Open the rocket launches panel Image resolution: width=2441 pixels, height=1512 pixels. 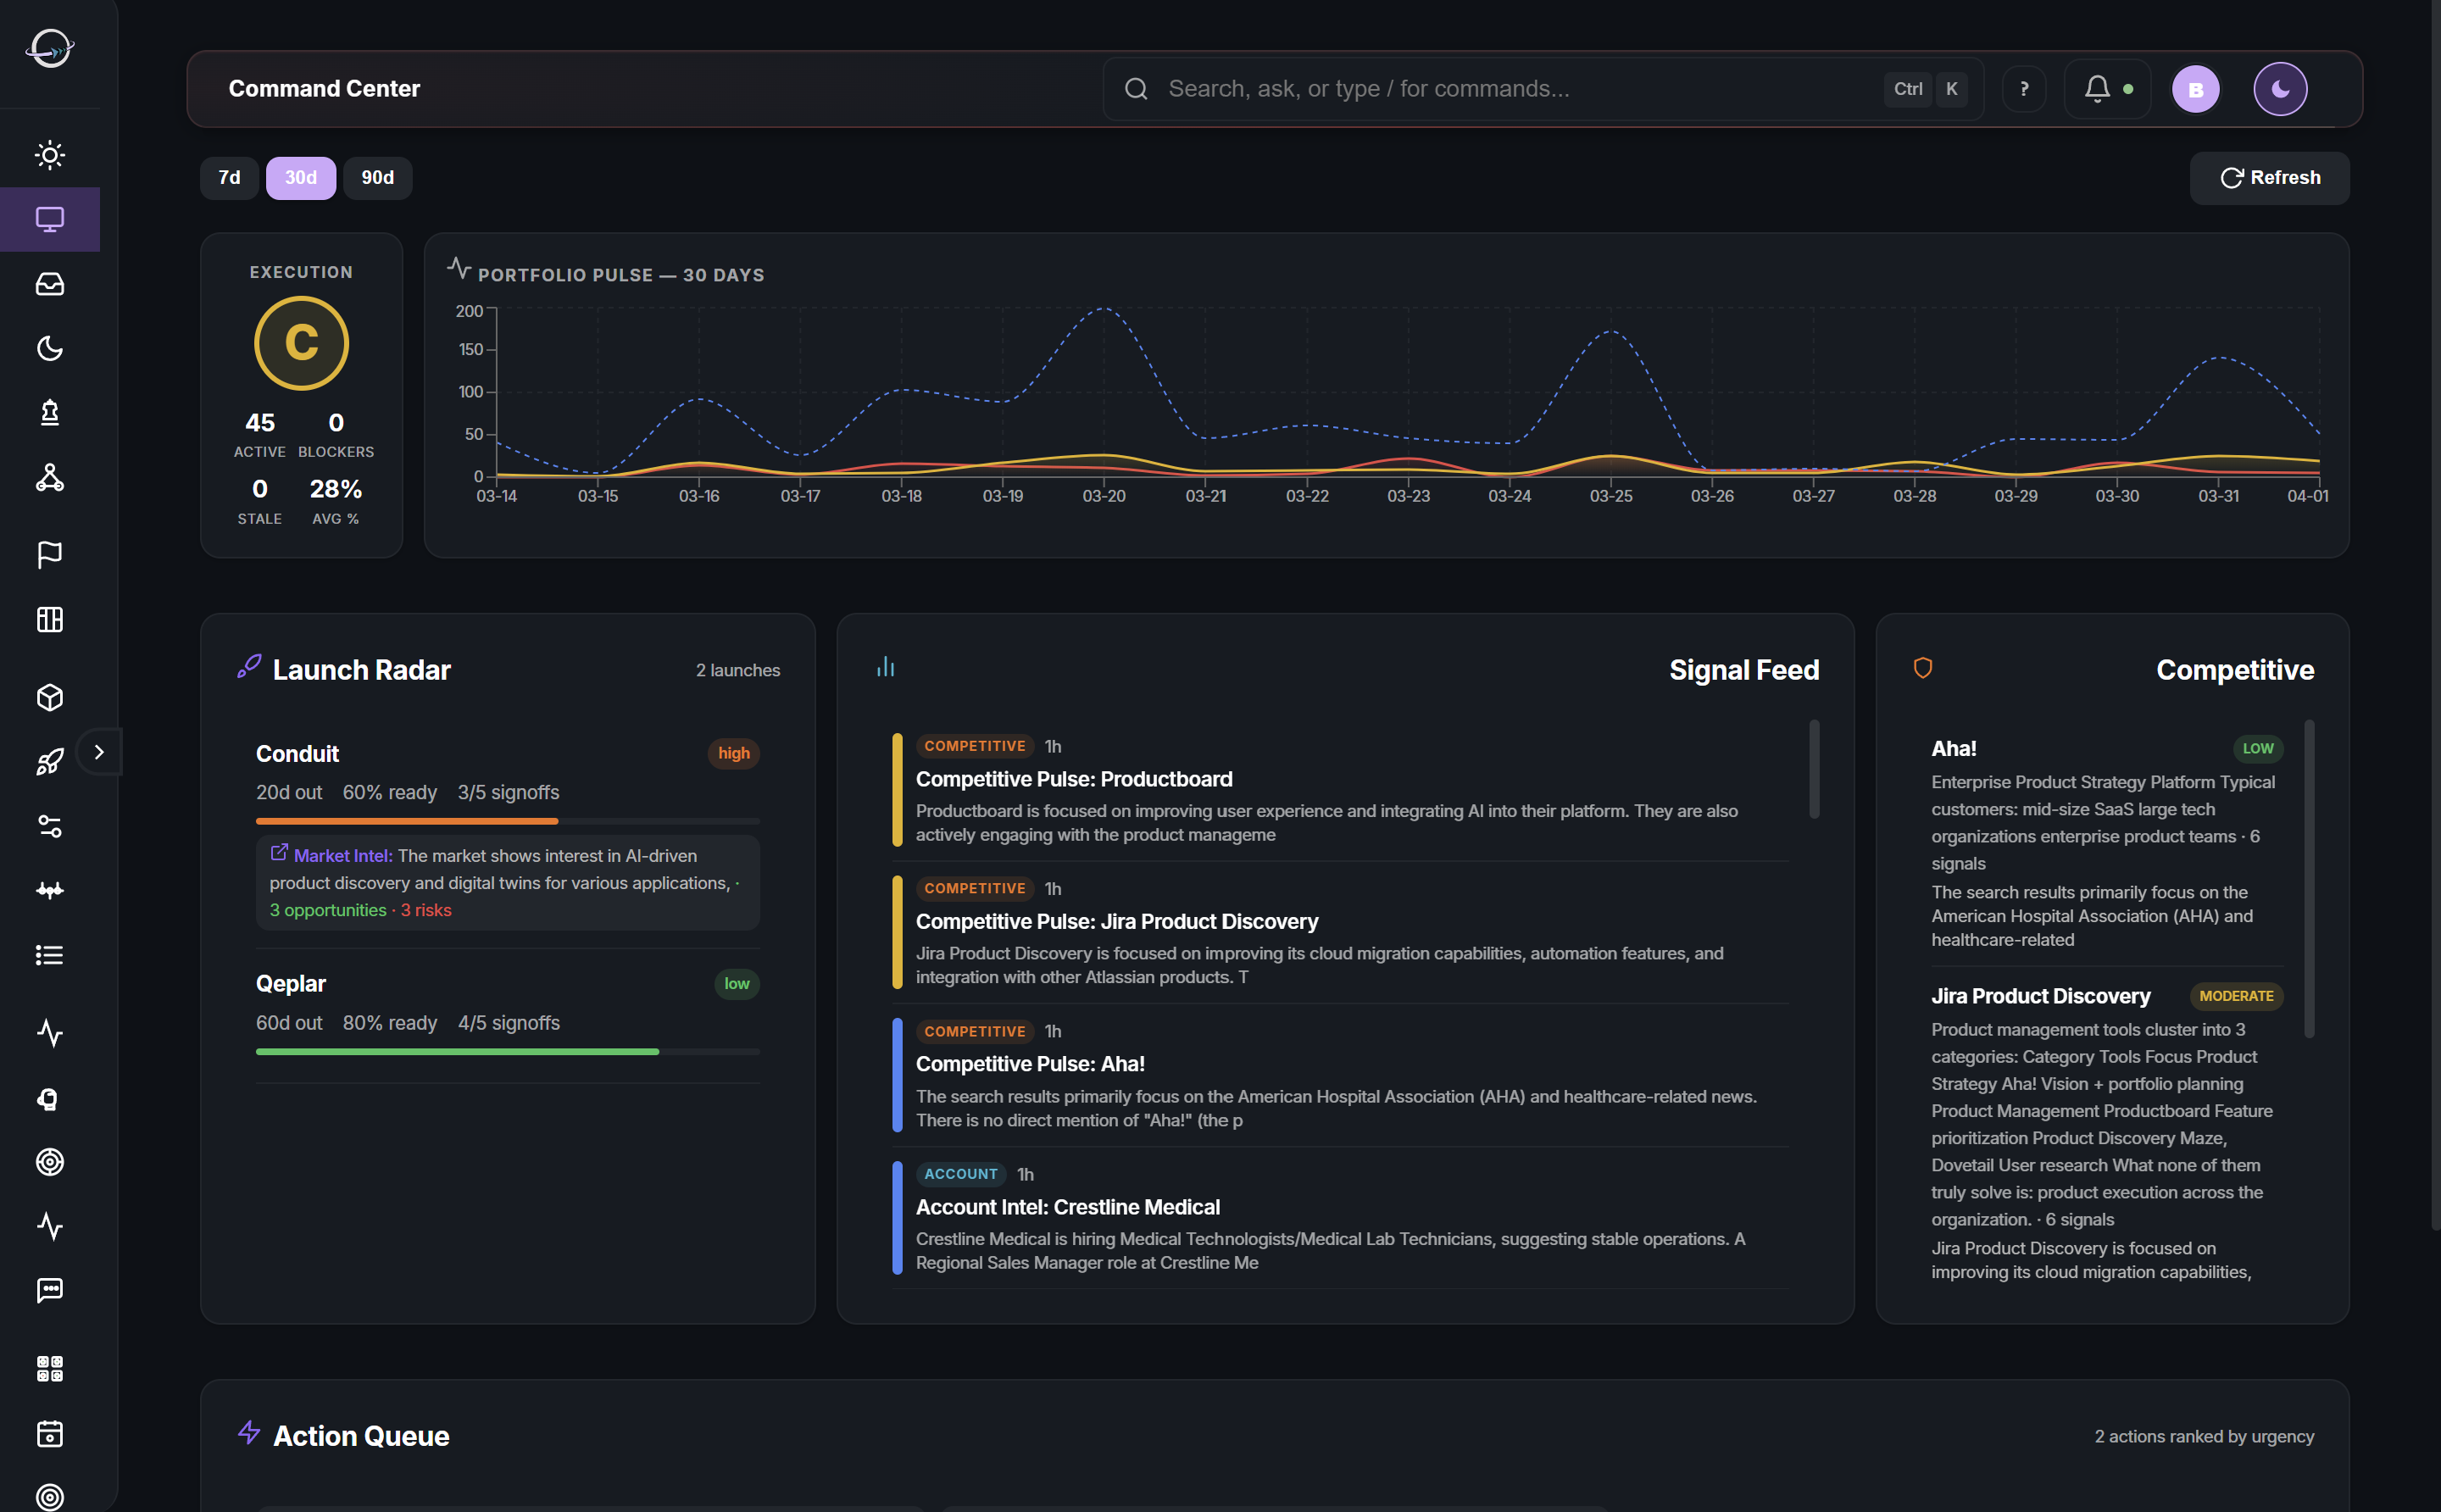50,760
